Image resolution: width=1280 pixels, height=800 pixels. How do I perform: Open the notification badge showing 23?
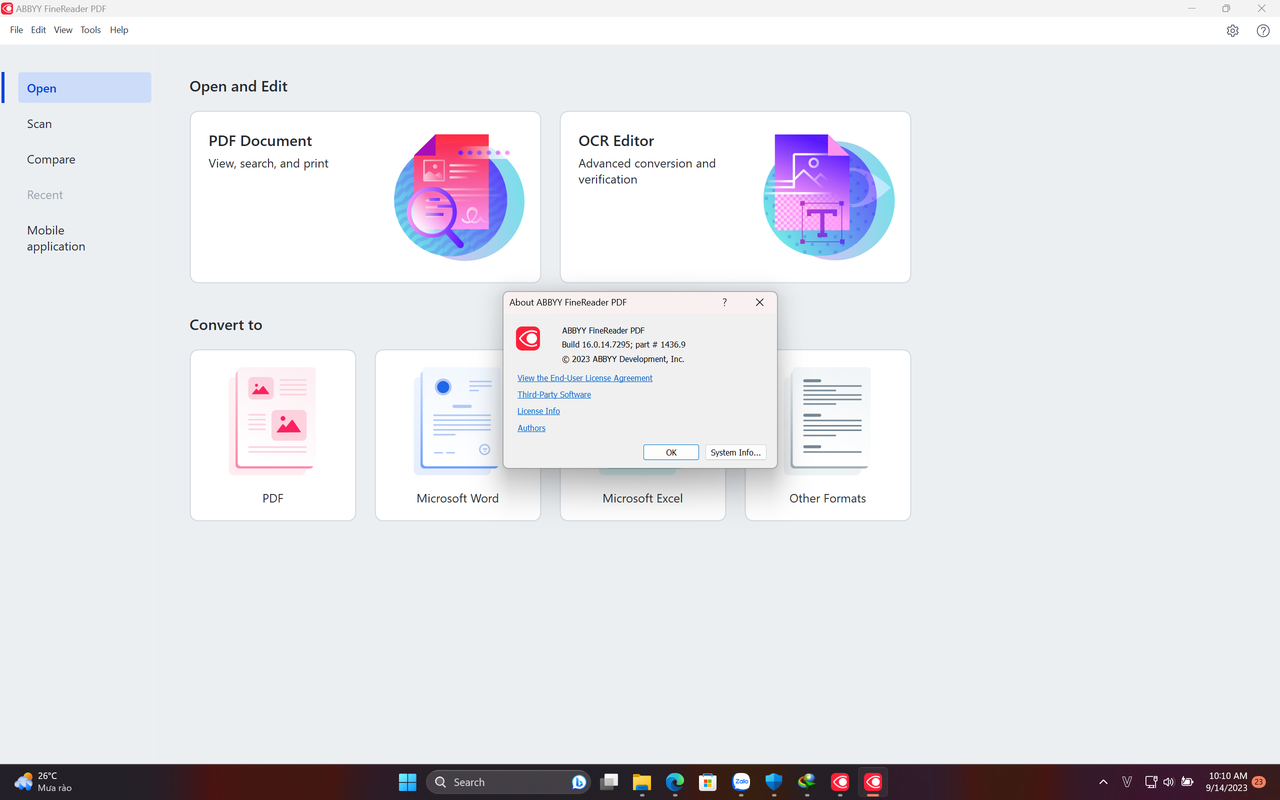pos(1259,782)
